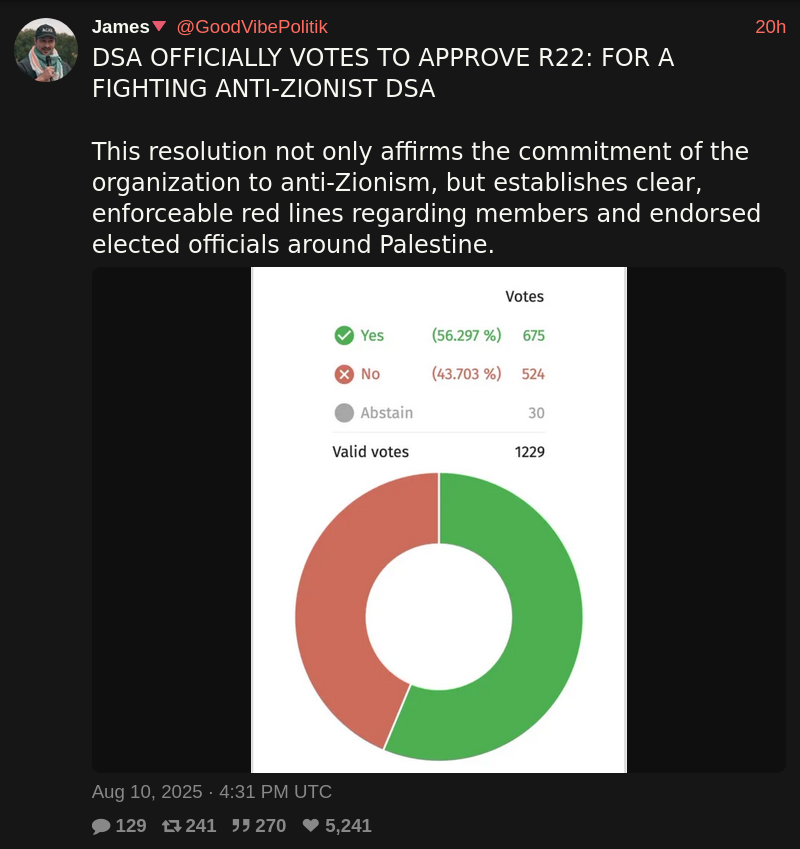Open the vote results image thumbnail
The height and width of the screenshot is (849, 800).
point(438,520)
